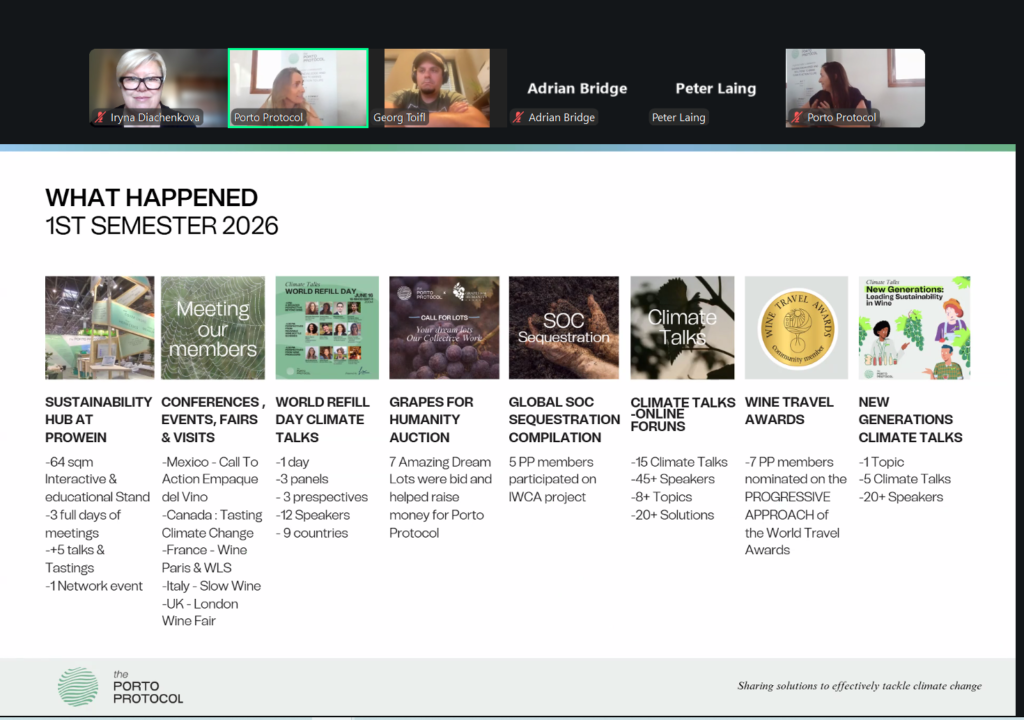Click the Climate Talks leaf image
Viewport: 1024px width, 720px height.
(682, 327)
